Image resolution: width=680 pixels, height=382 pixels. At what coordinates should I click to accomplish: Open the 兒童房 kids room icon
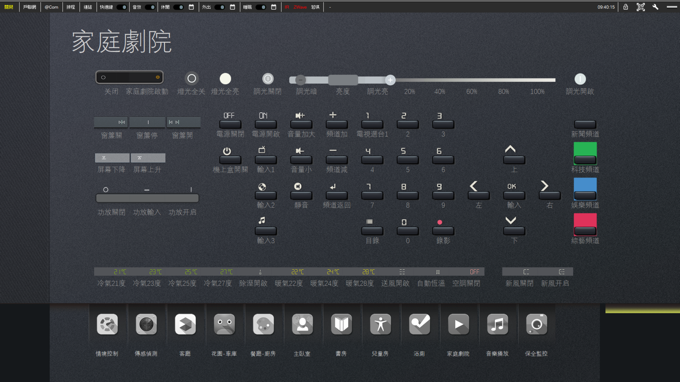(380, 324)
